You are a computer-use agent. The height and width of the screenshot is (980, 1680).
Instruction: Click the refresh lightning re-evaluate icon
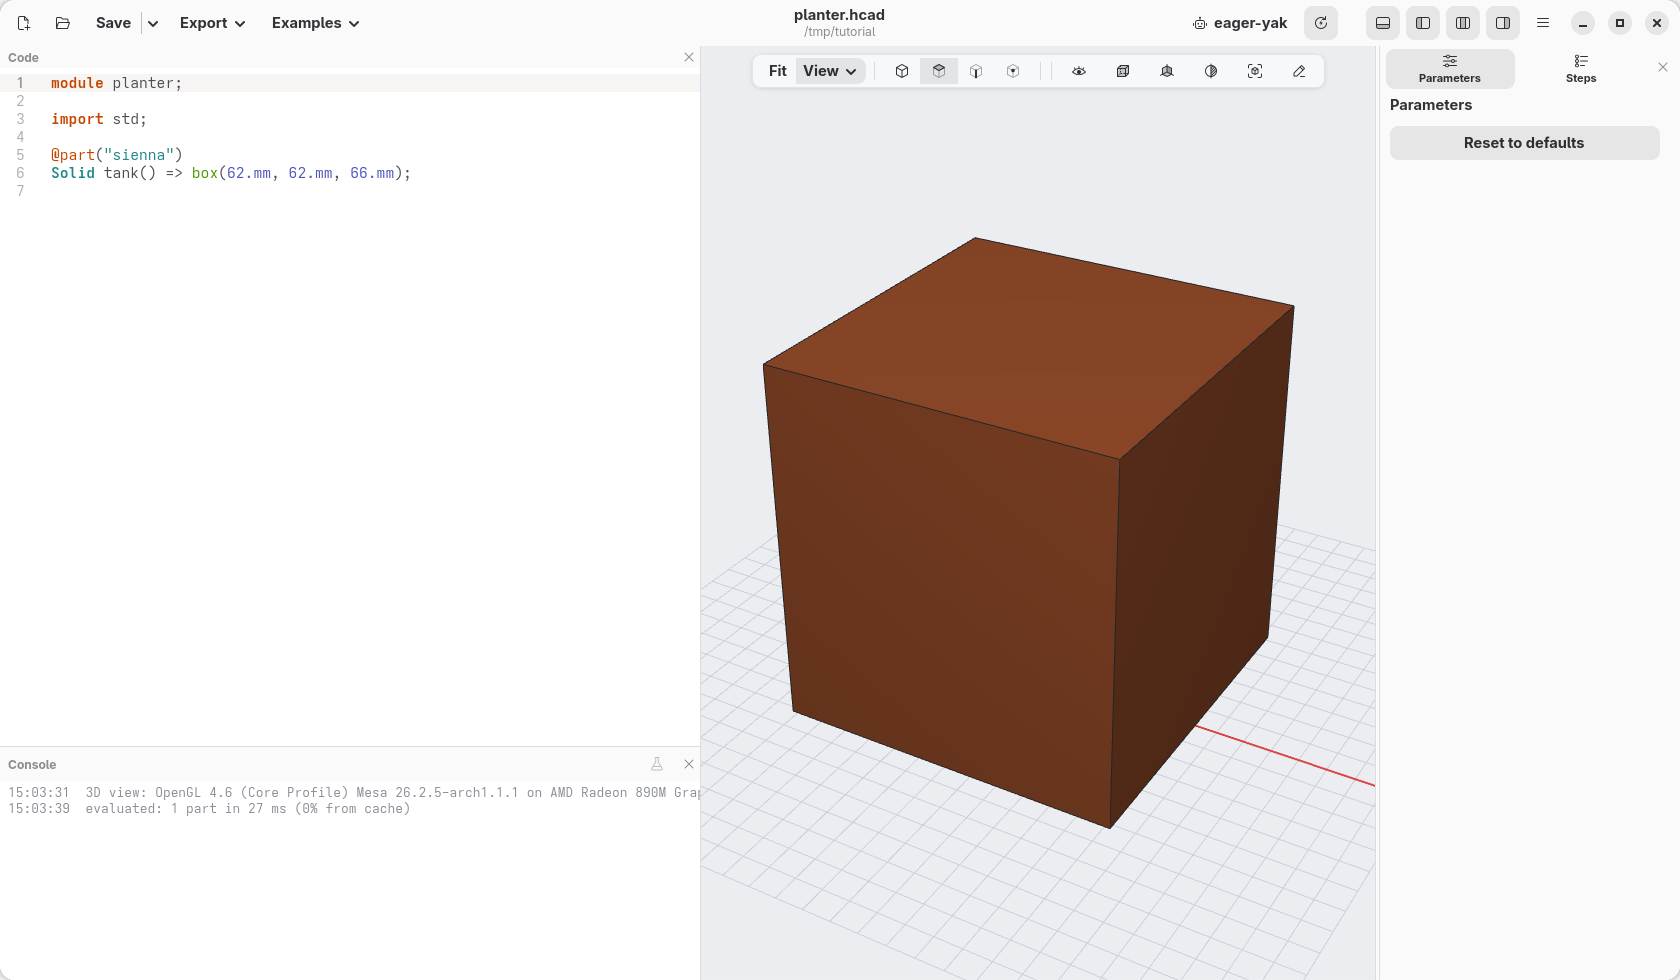pyautogui.click(x=1321, y=23)
